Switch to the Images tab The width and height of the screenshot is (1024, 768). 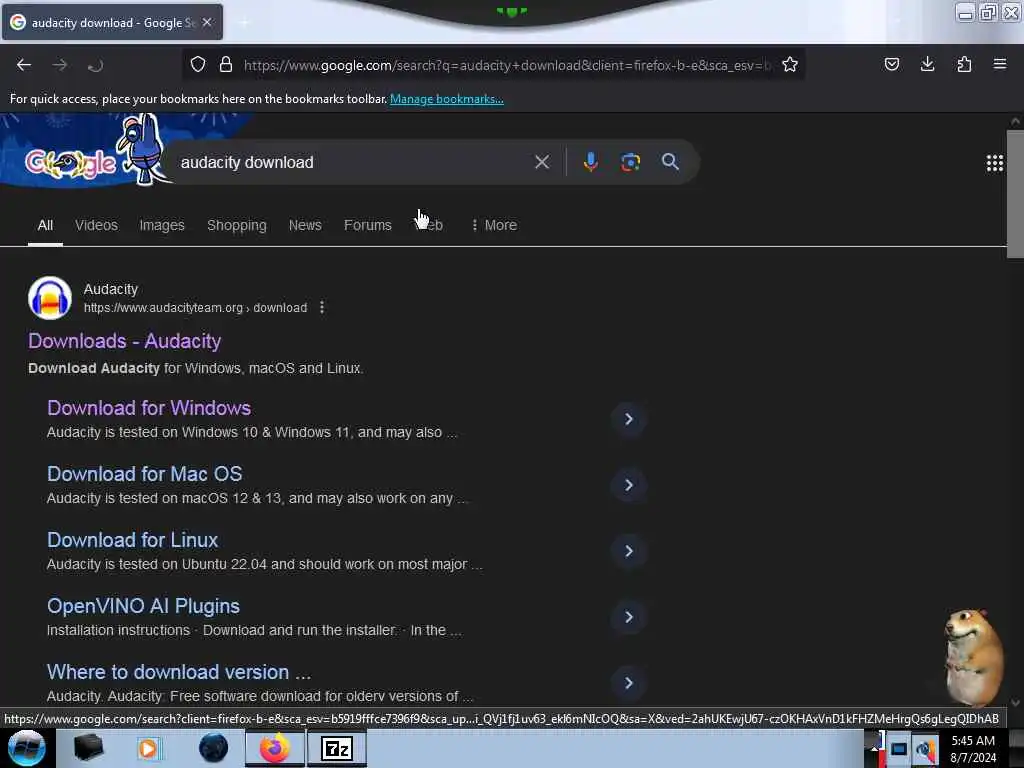click(x=162, y=225)
